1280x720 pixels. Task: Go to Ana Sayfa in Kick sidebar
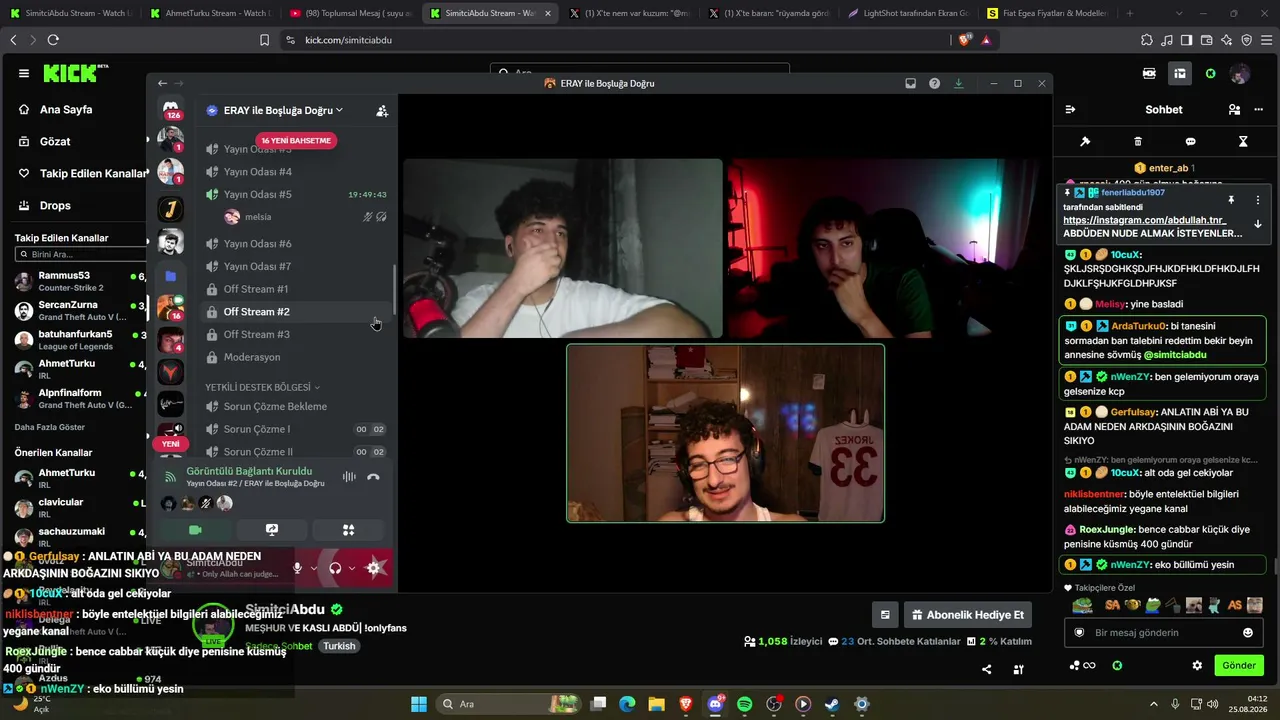[66, 109]
